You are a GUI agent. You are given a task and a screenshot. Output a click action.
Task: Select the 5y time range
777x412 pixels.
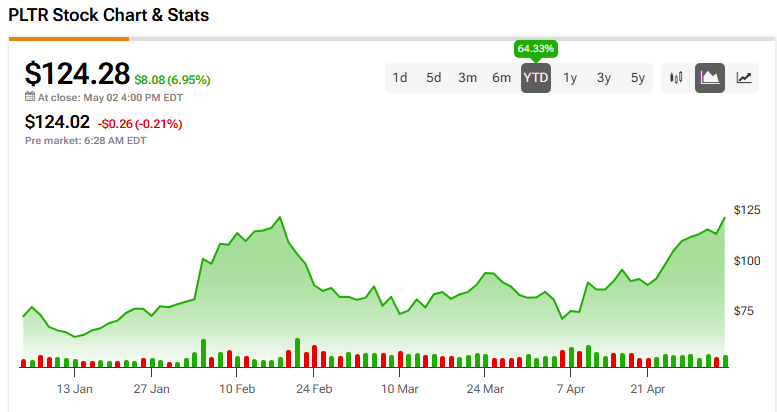(638, 78)
